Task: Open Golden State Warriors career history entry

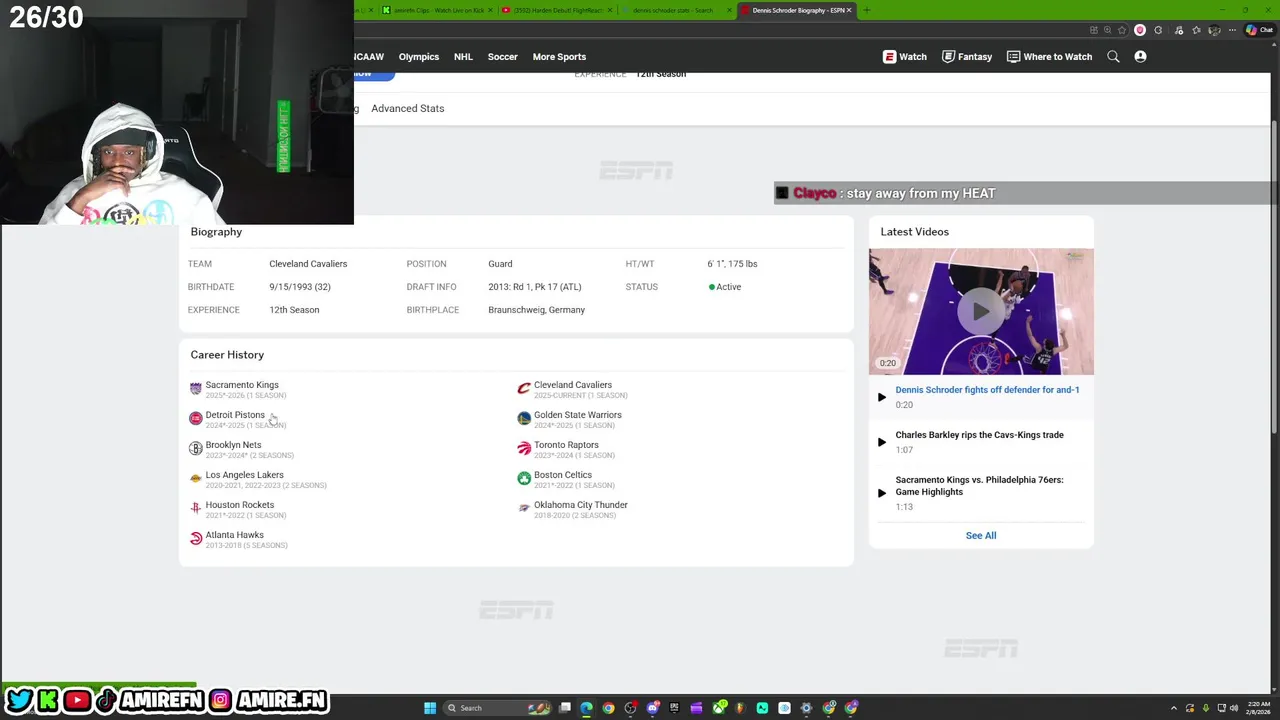Action: coord(577,415)
